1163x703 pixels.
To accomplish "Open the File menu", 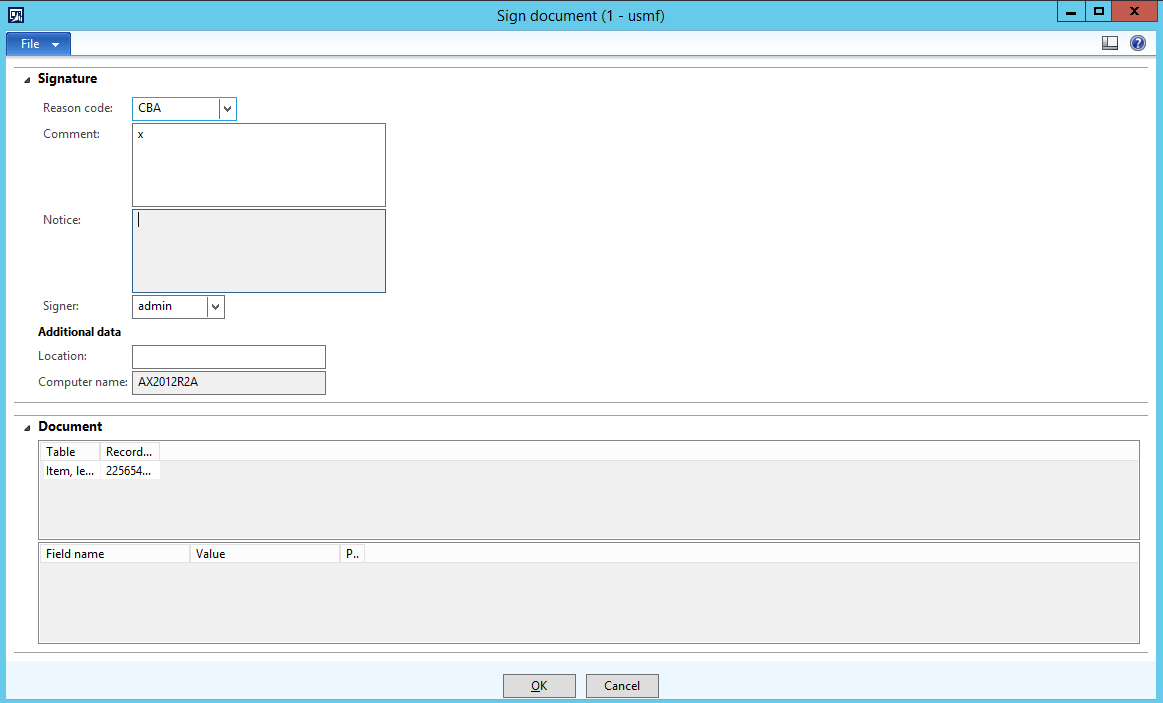I will pos(38,44).
